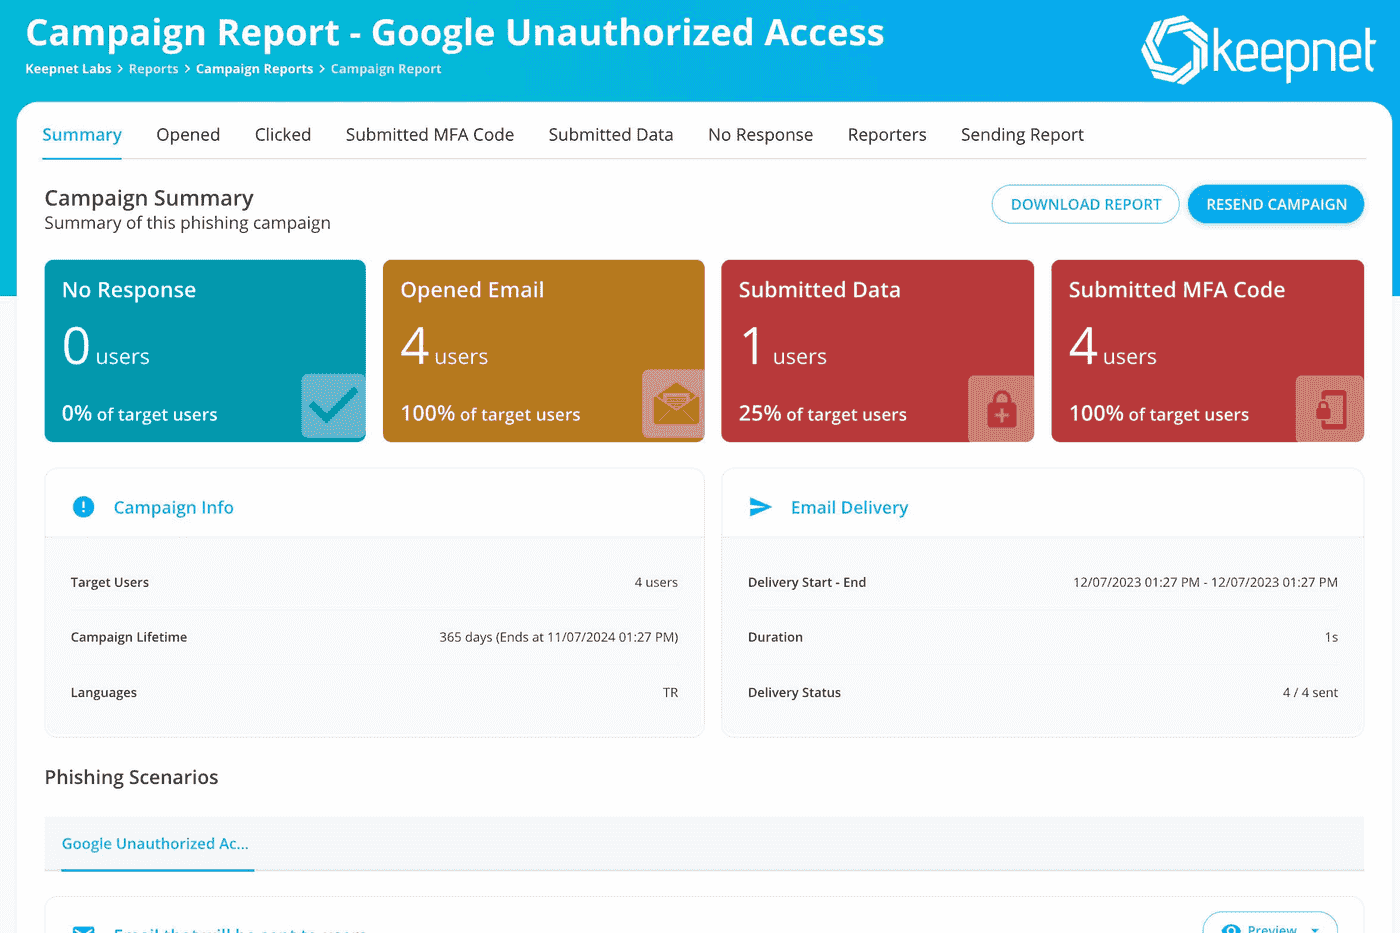Switch to Submitted MFA Code tab
1400x933 pixels.
tap(430, 135)
